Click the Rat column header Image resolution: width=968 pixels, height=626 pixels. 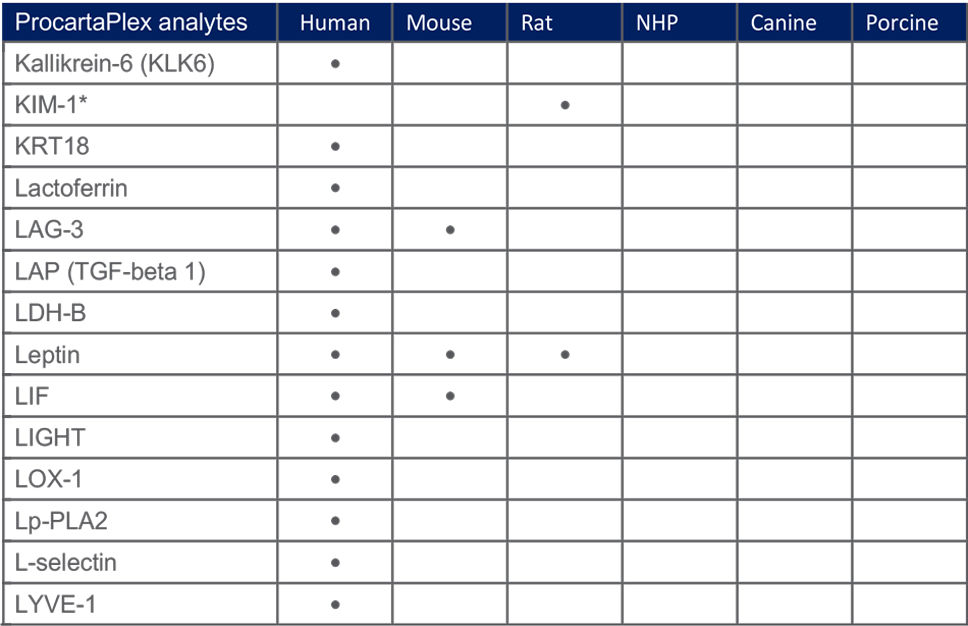(x=537, y=23)
